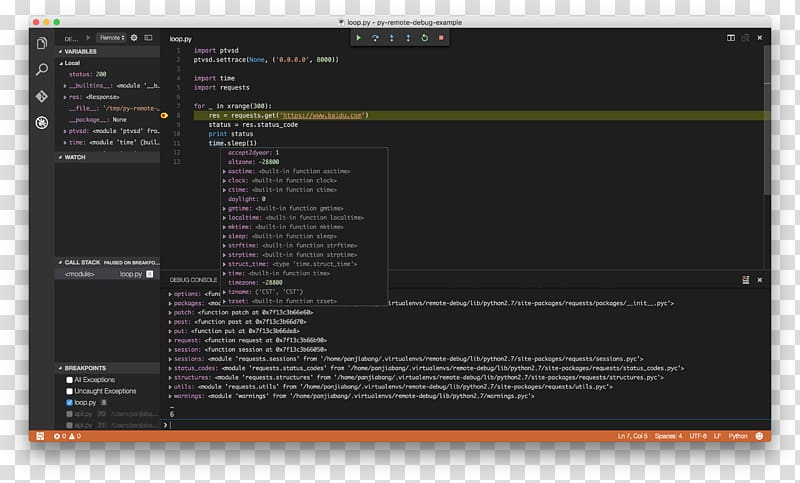Screen dimensions: 800x483
Task: Enable the Uncaught Exceptions checkbox
Action: tap(70, 391)
